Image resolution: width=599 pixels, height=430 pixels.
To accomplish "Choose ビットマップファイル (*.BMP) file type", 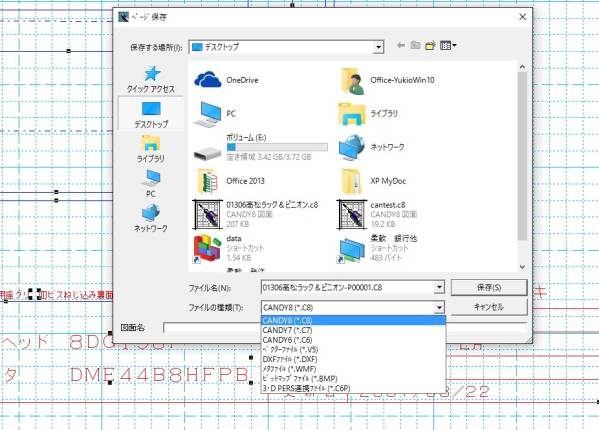I will [x=353, y=379].
